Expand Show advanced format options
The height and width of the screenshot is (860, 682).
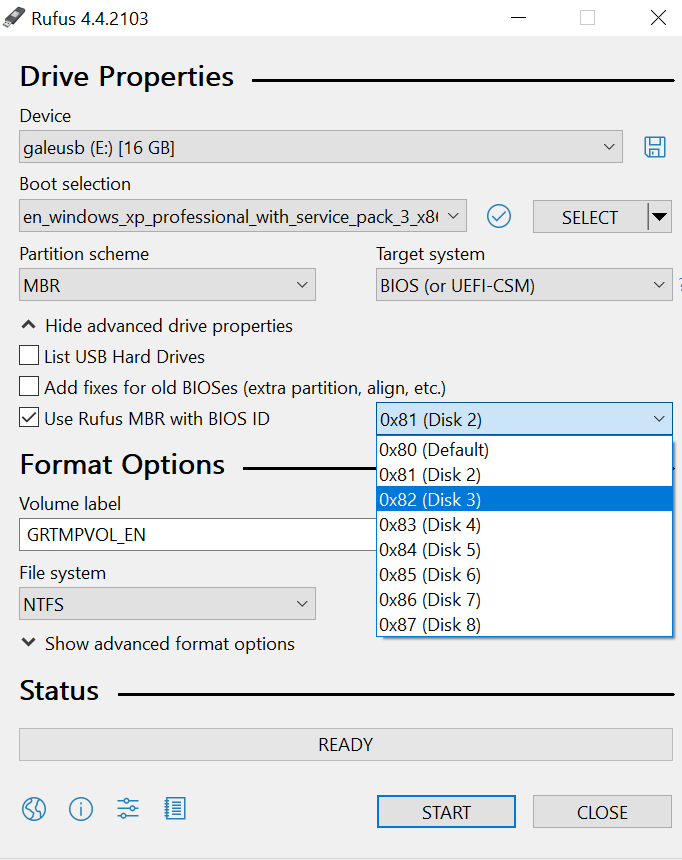158,643
